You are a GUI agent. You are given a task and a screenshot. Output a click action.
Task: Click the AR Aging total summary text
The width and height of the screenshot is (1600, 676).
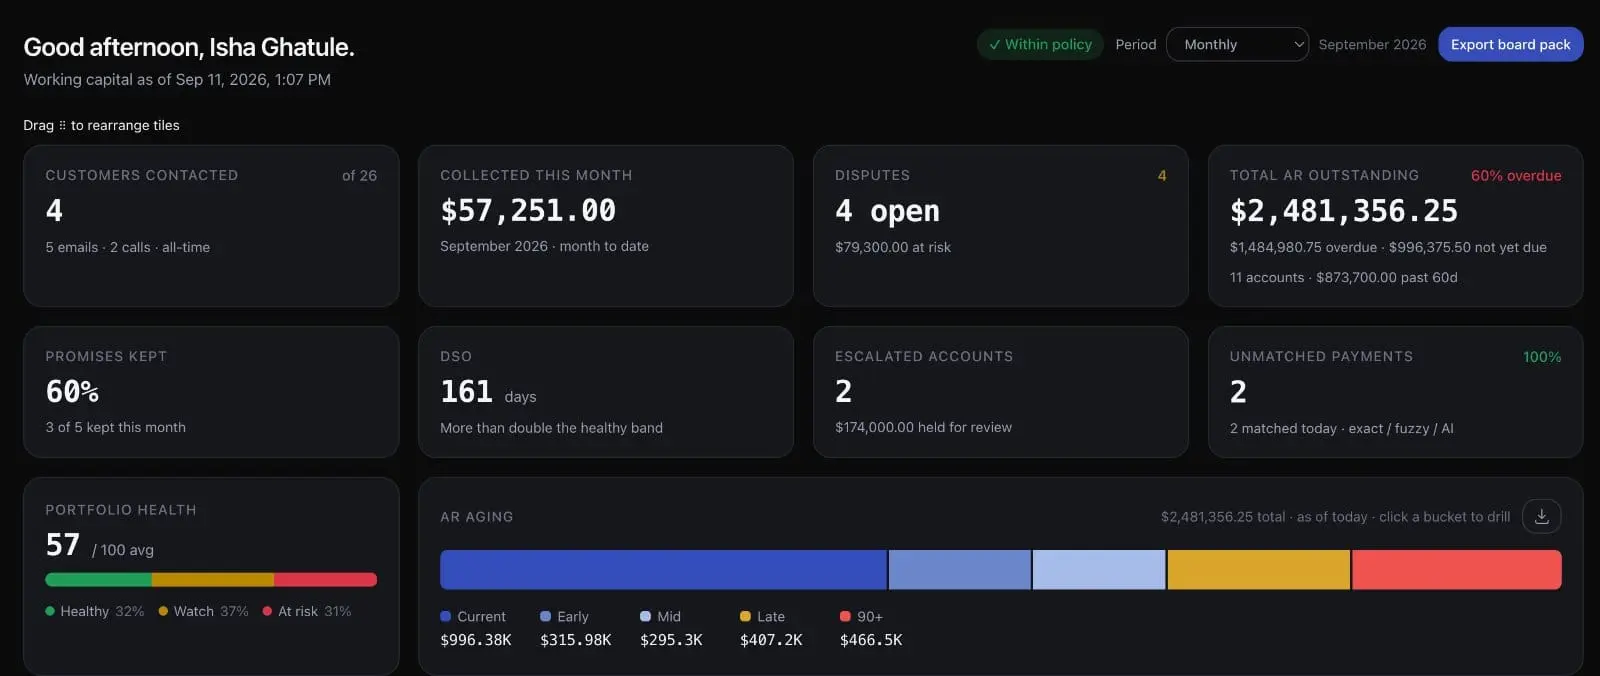point(1335,517)
